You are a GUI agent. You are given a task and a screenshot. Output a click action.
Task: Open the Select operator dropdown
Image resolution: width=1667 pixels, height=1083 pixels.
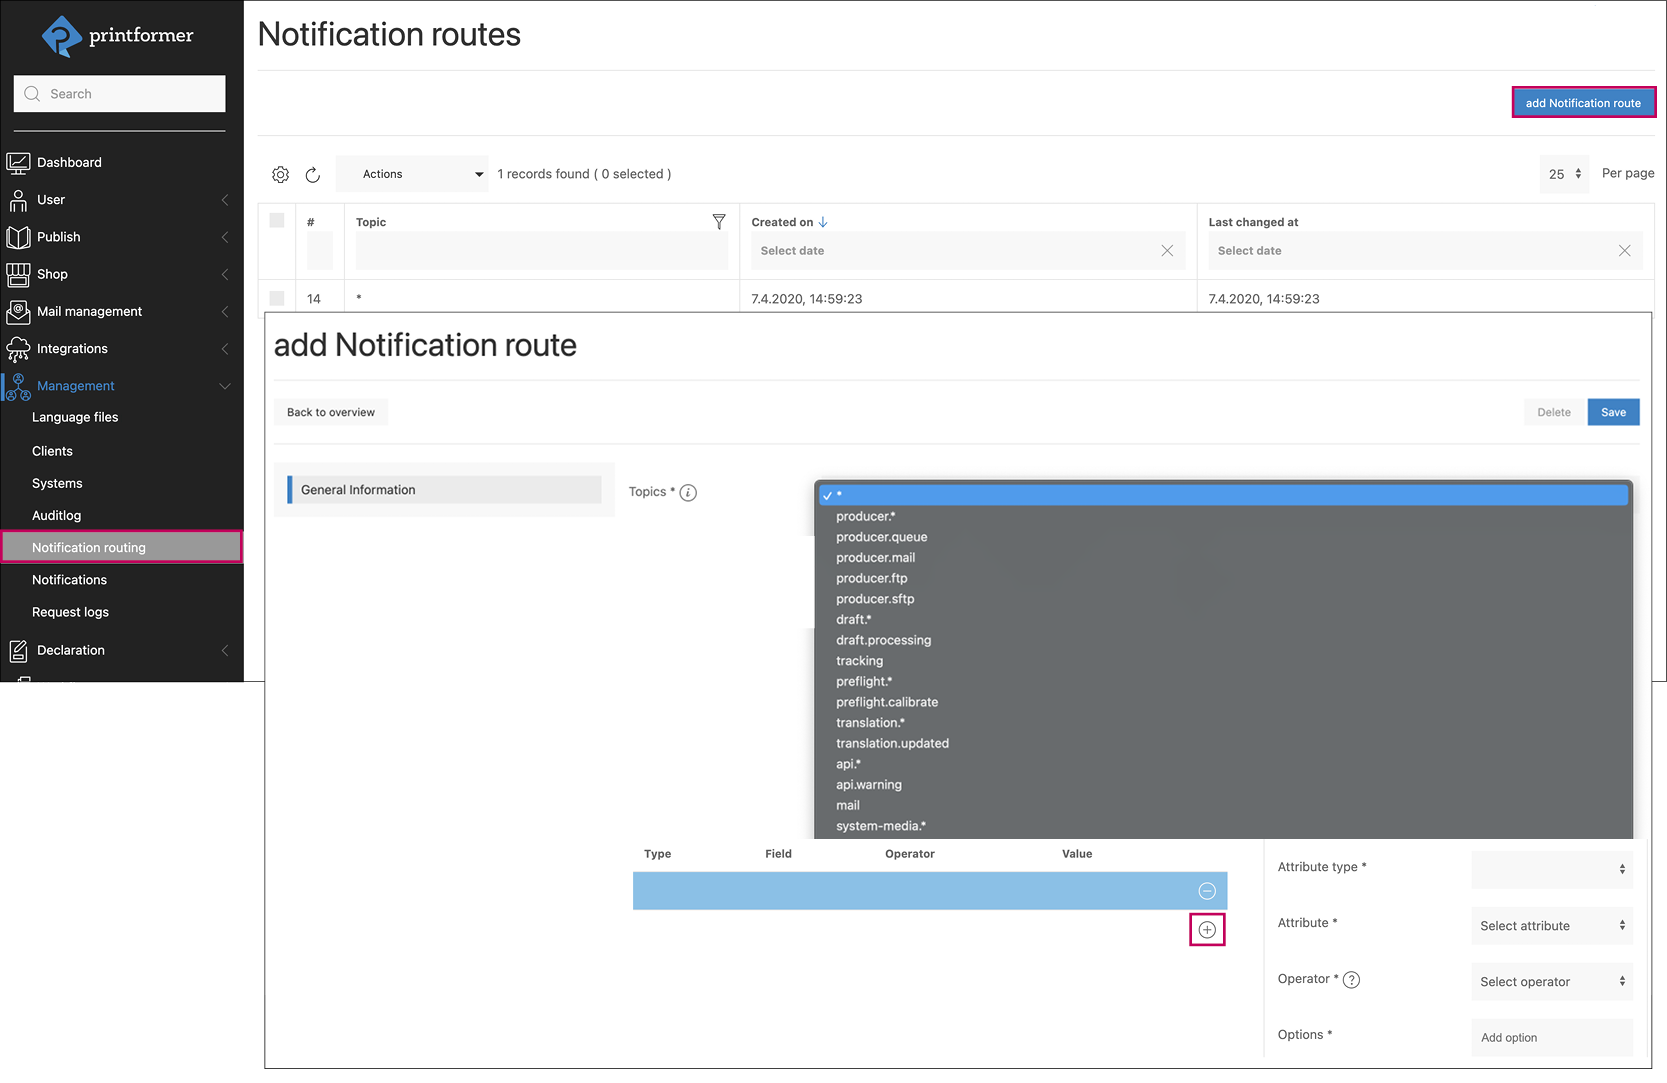[1551, 982]
